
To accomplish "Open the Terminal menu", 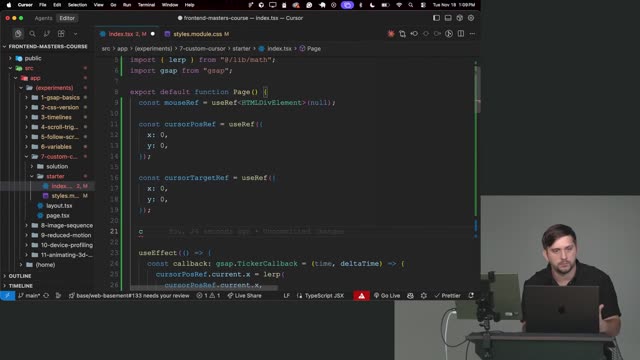I will point(146,5).
